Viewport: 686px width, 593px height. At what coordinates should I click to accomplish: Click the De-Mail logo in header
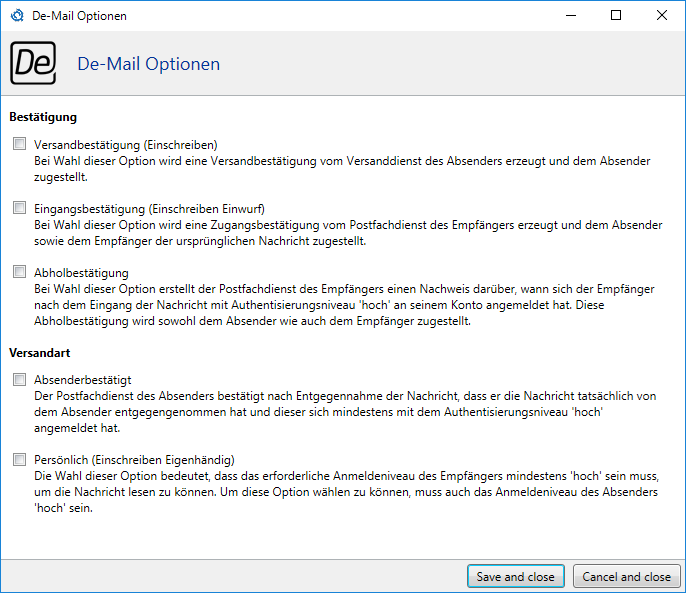click(x=33, y=63)
